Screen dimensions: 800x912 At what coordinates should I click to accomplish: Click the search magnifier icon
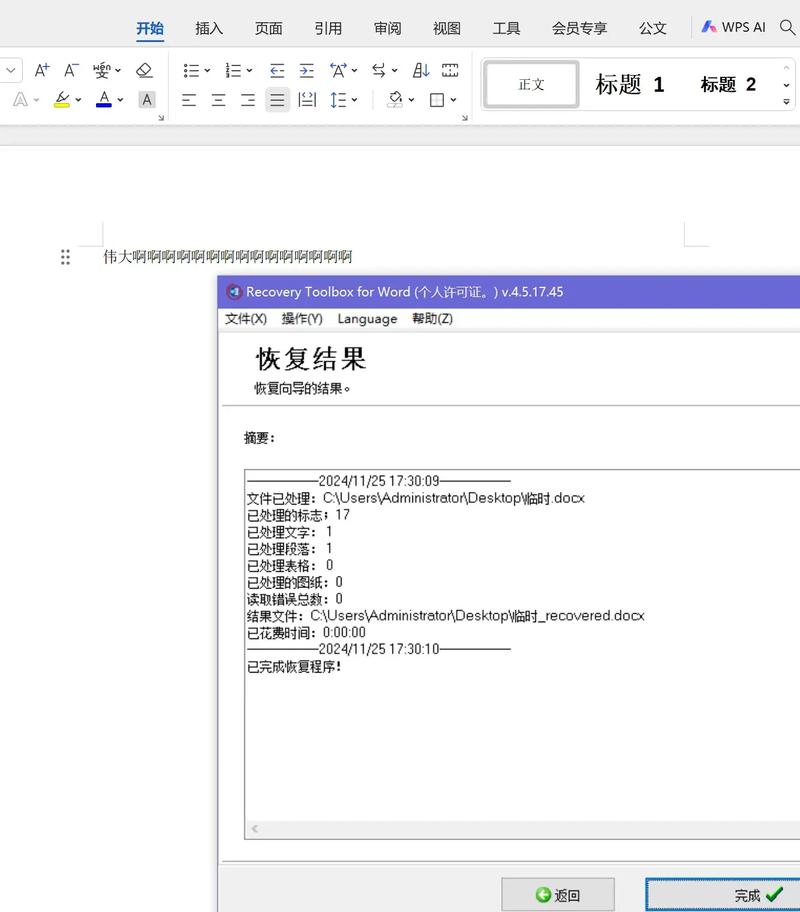(x=789, y=27)
